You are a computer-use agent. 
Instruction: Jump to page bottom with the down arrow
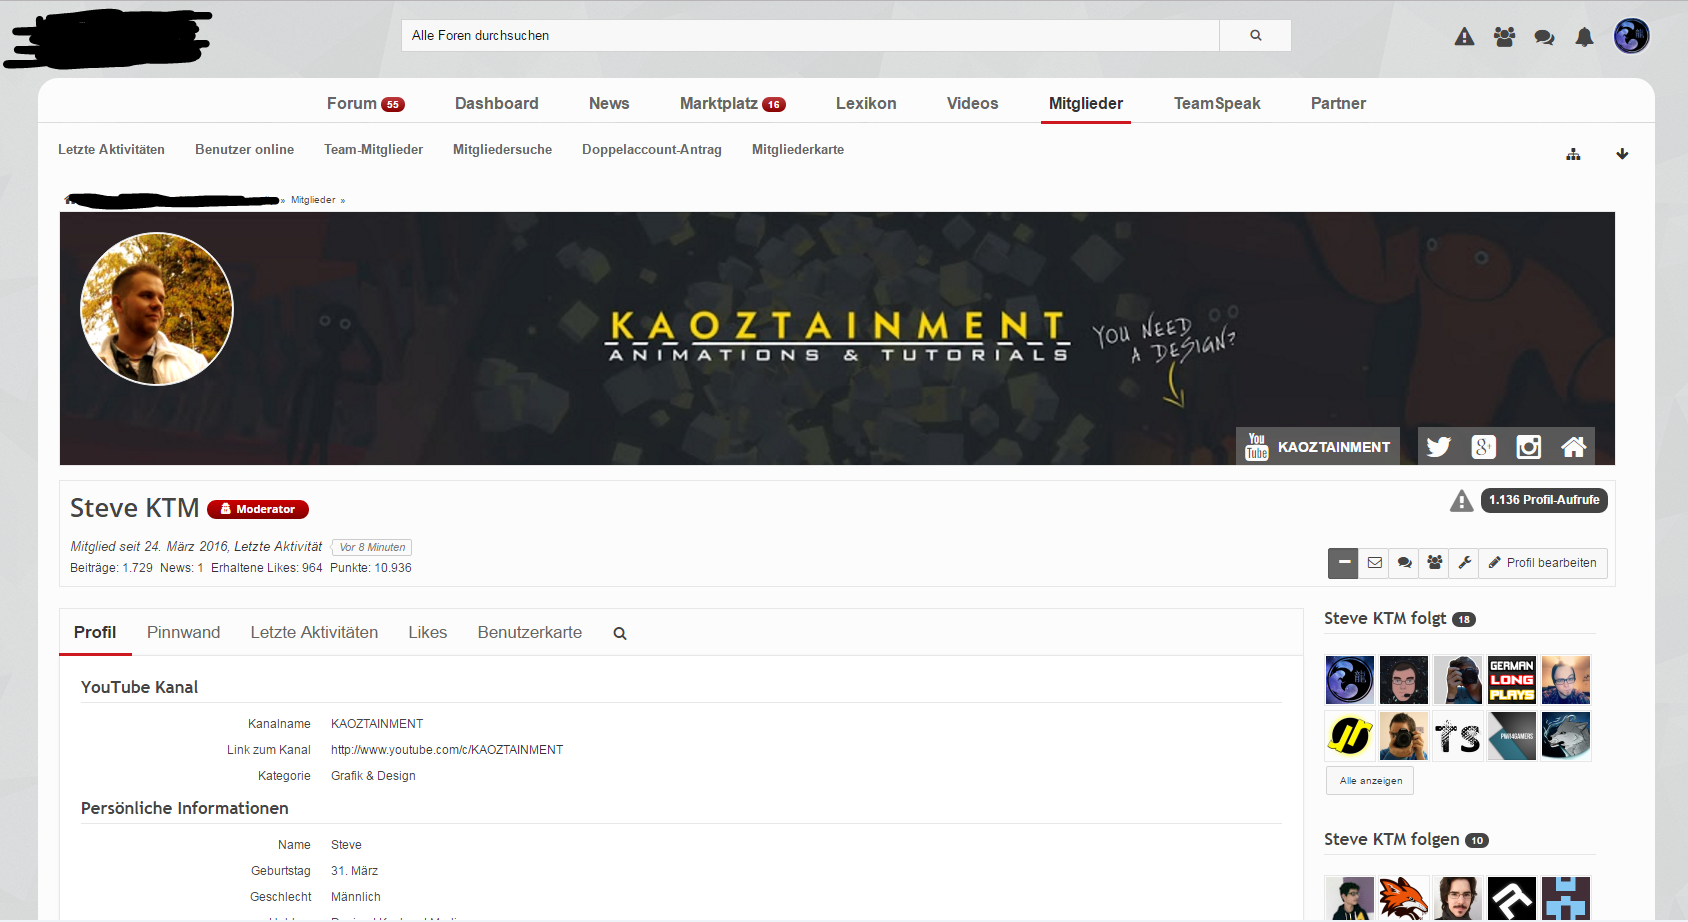click(x=1622, y=154)
